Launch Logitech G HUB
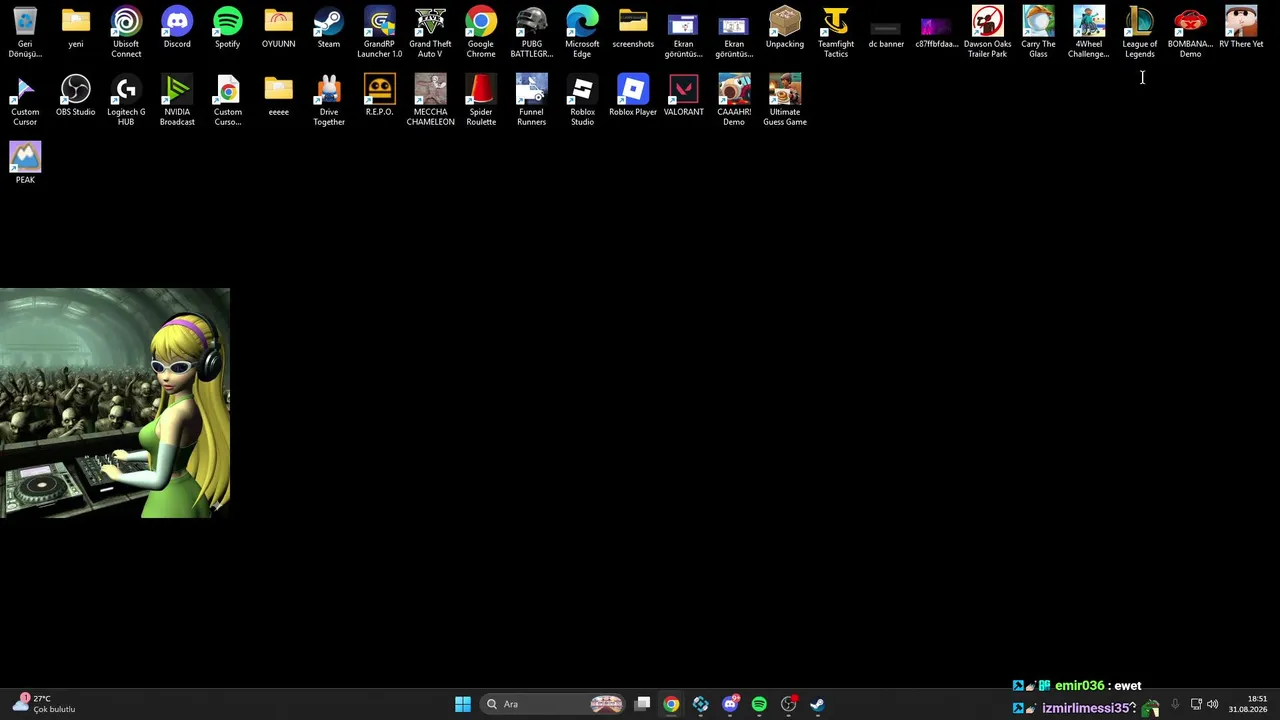The height and width of the screenshot is (720, 1280). pos(126,100)
